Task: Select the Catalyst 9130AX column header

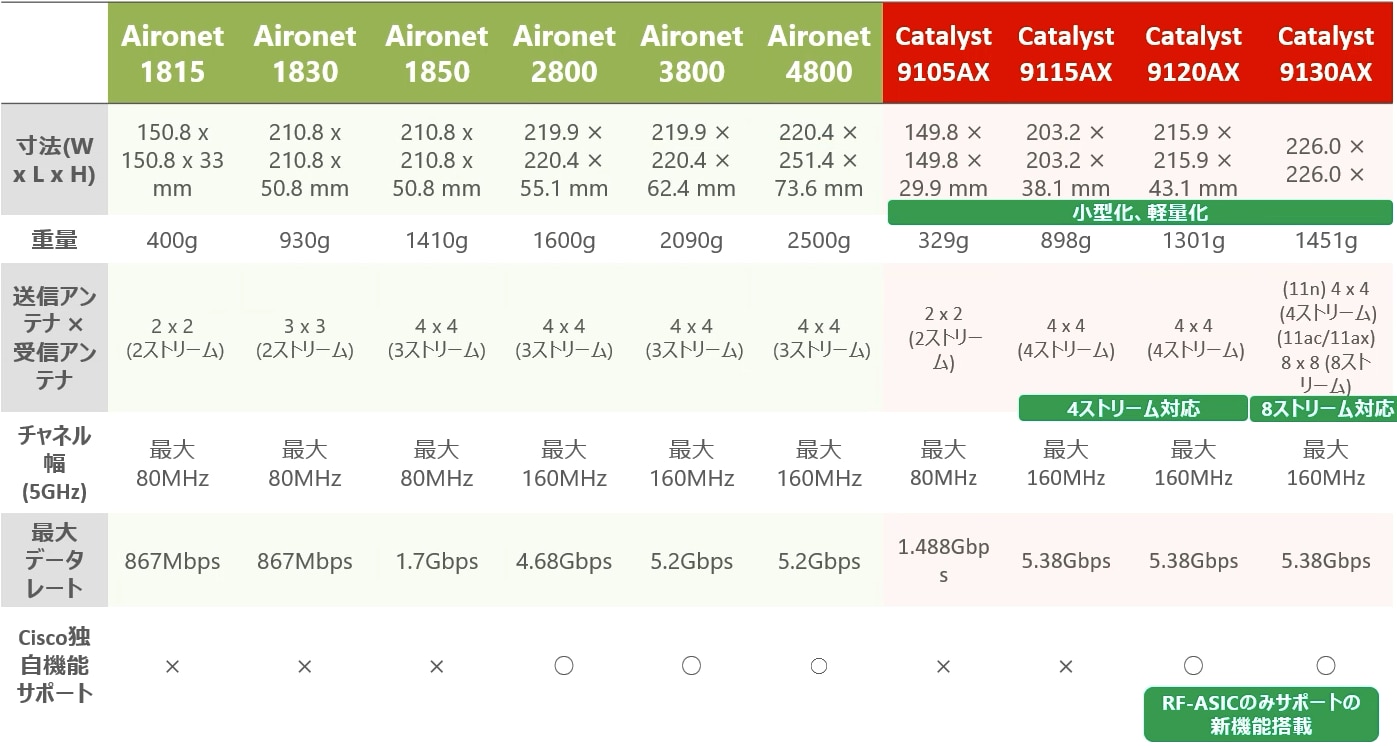Action: click(x=1326, y=53)
